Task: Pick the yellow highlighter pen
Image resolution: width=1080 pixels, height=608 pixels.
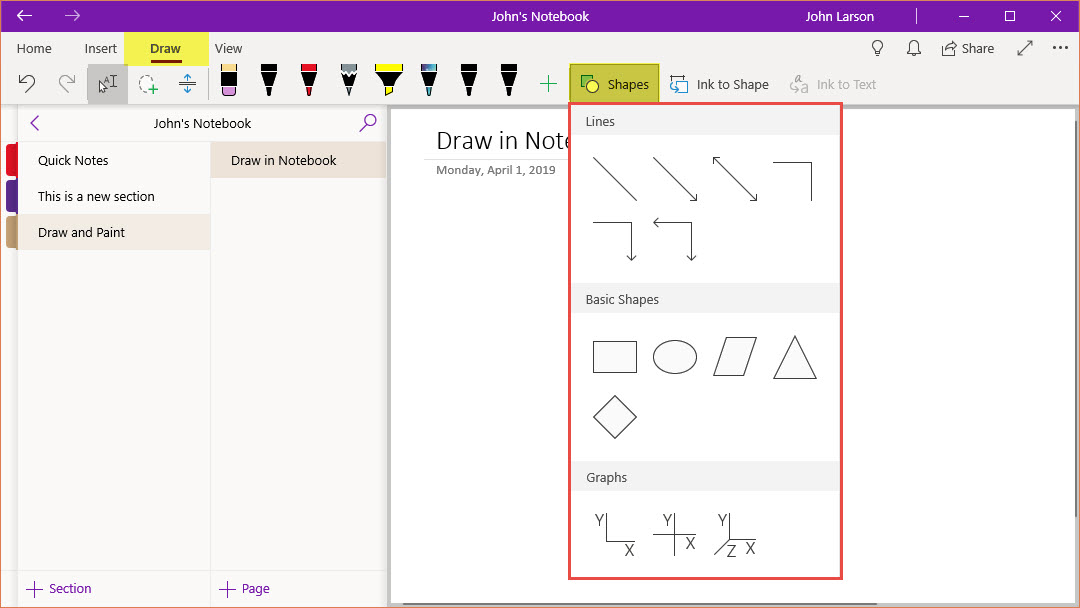Action: click(388, 82)
